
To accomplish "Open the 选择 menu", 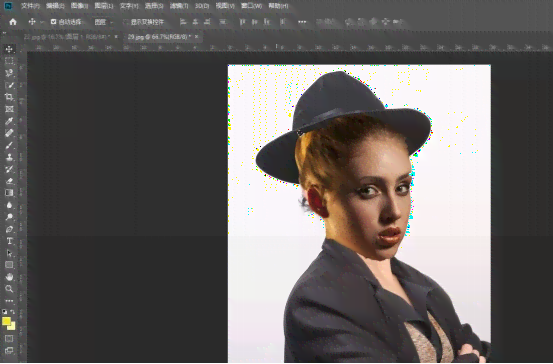I will click(154, 6).
